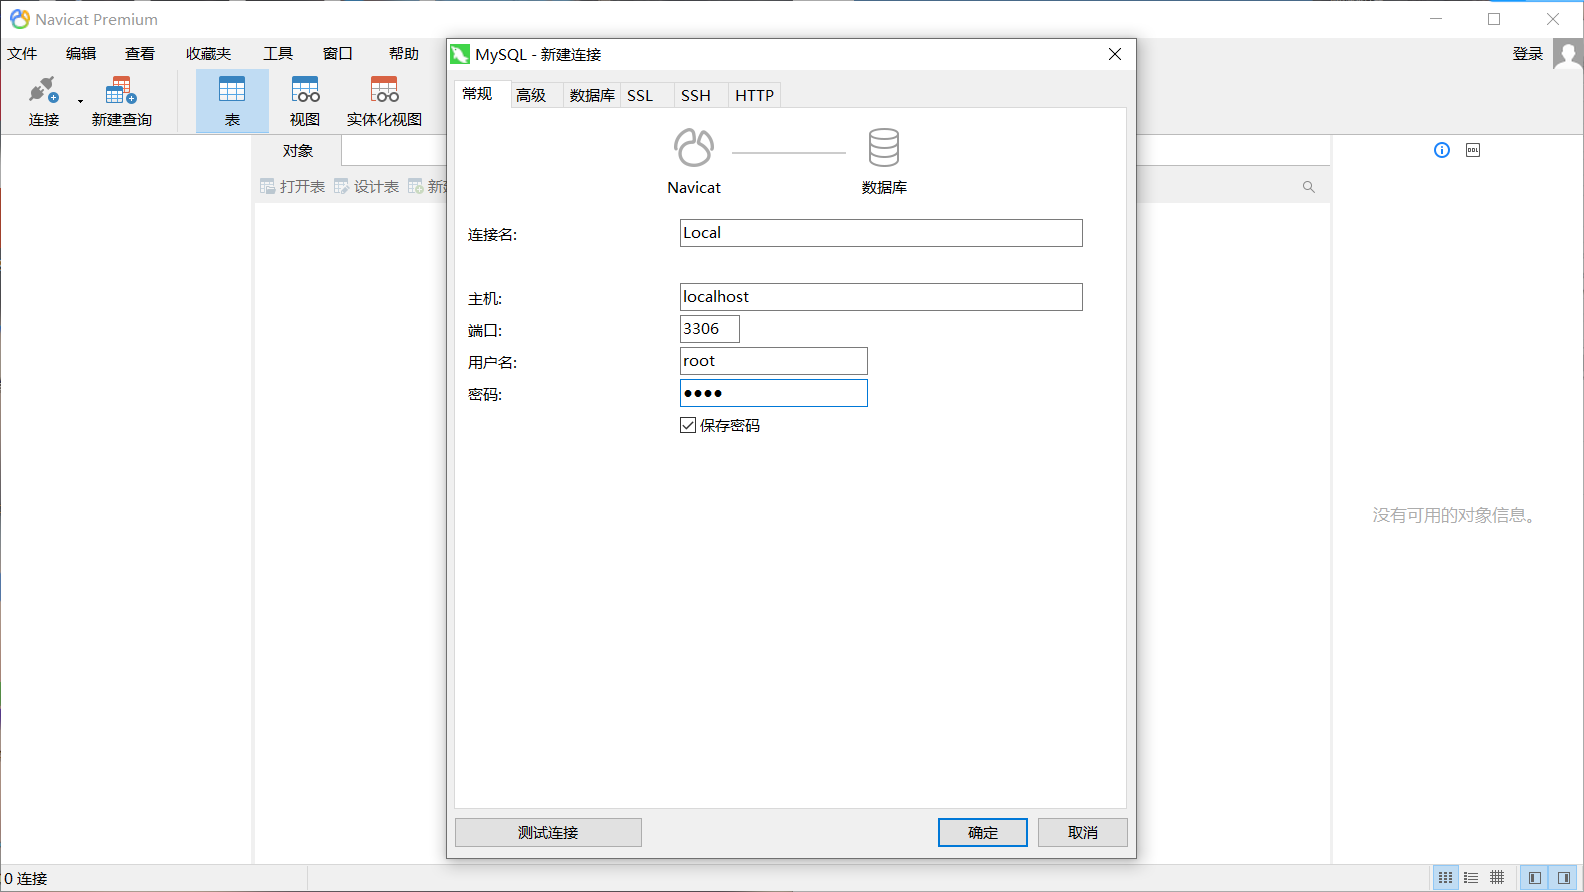Click the search magnifier icon in object pane
The image size is (1584, 892).
(1308, 187)
